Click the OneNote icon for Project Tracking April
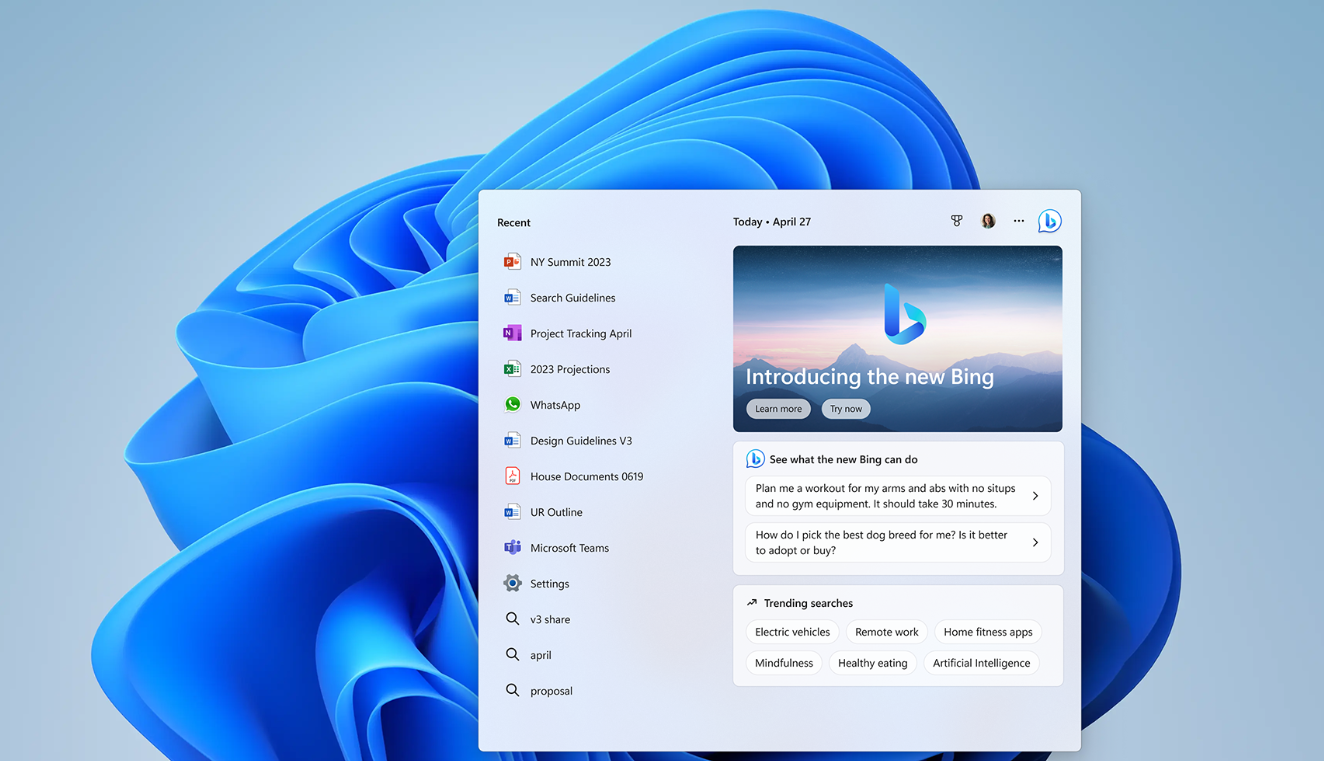Viewport: 1324px width, 761px height. pos(512,333)
